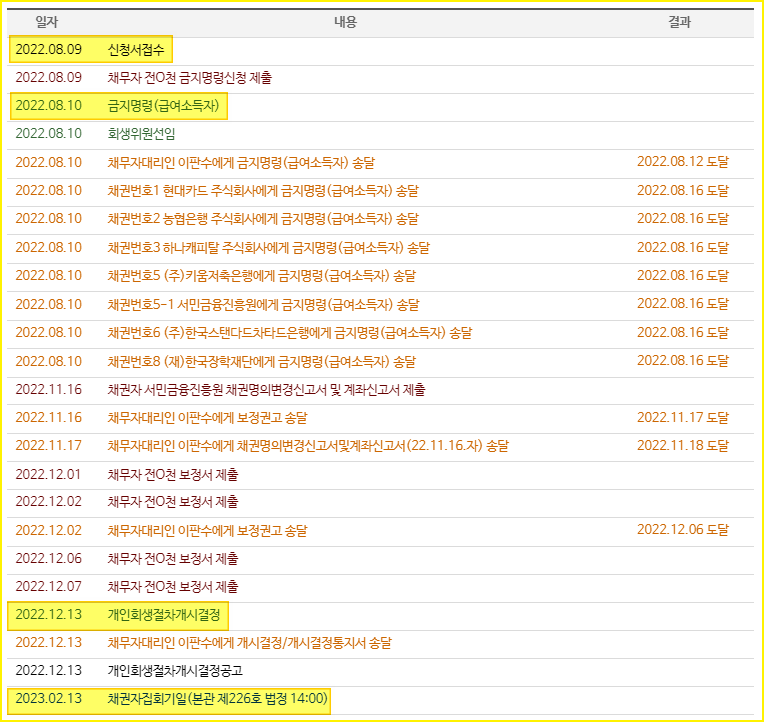Select '채권번호2 농협은행 주식회사' 송달 entry
The width and height of the screenshot is (764, 722).
click(263, 219)
